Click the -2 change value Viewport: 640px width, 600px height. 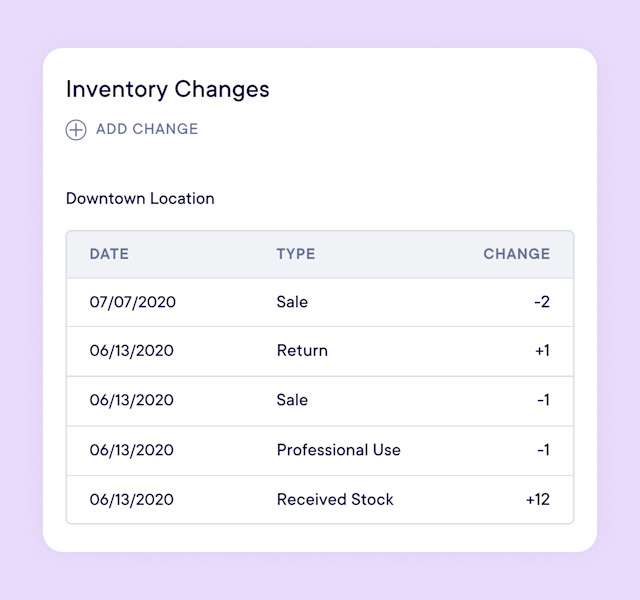pyautogui.click(x=542, y=302)
